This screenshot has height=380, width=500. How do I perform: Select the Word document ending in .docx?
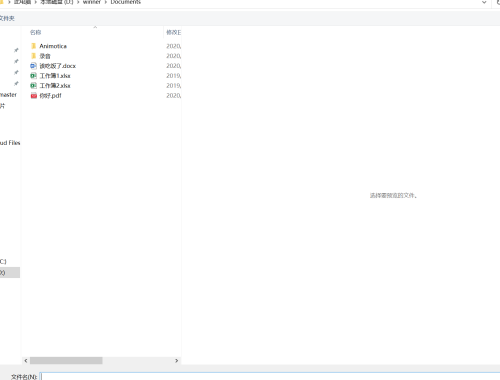coord(57,66)
